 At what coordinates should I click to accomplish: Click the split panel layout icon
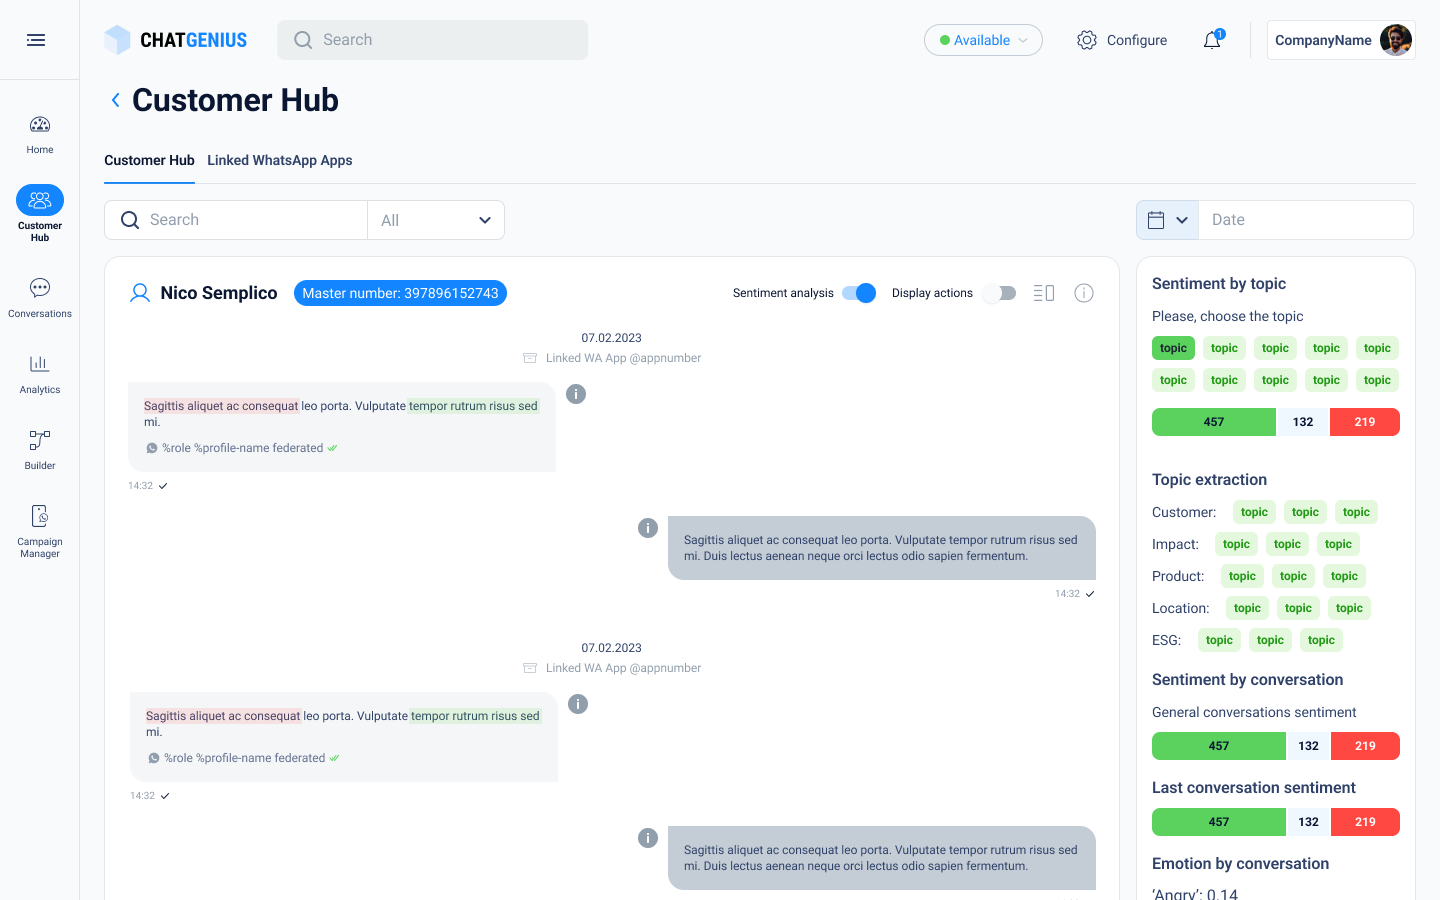(x=1044, y=293)
